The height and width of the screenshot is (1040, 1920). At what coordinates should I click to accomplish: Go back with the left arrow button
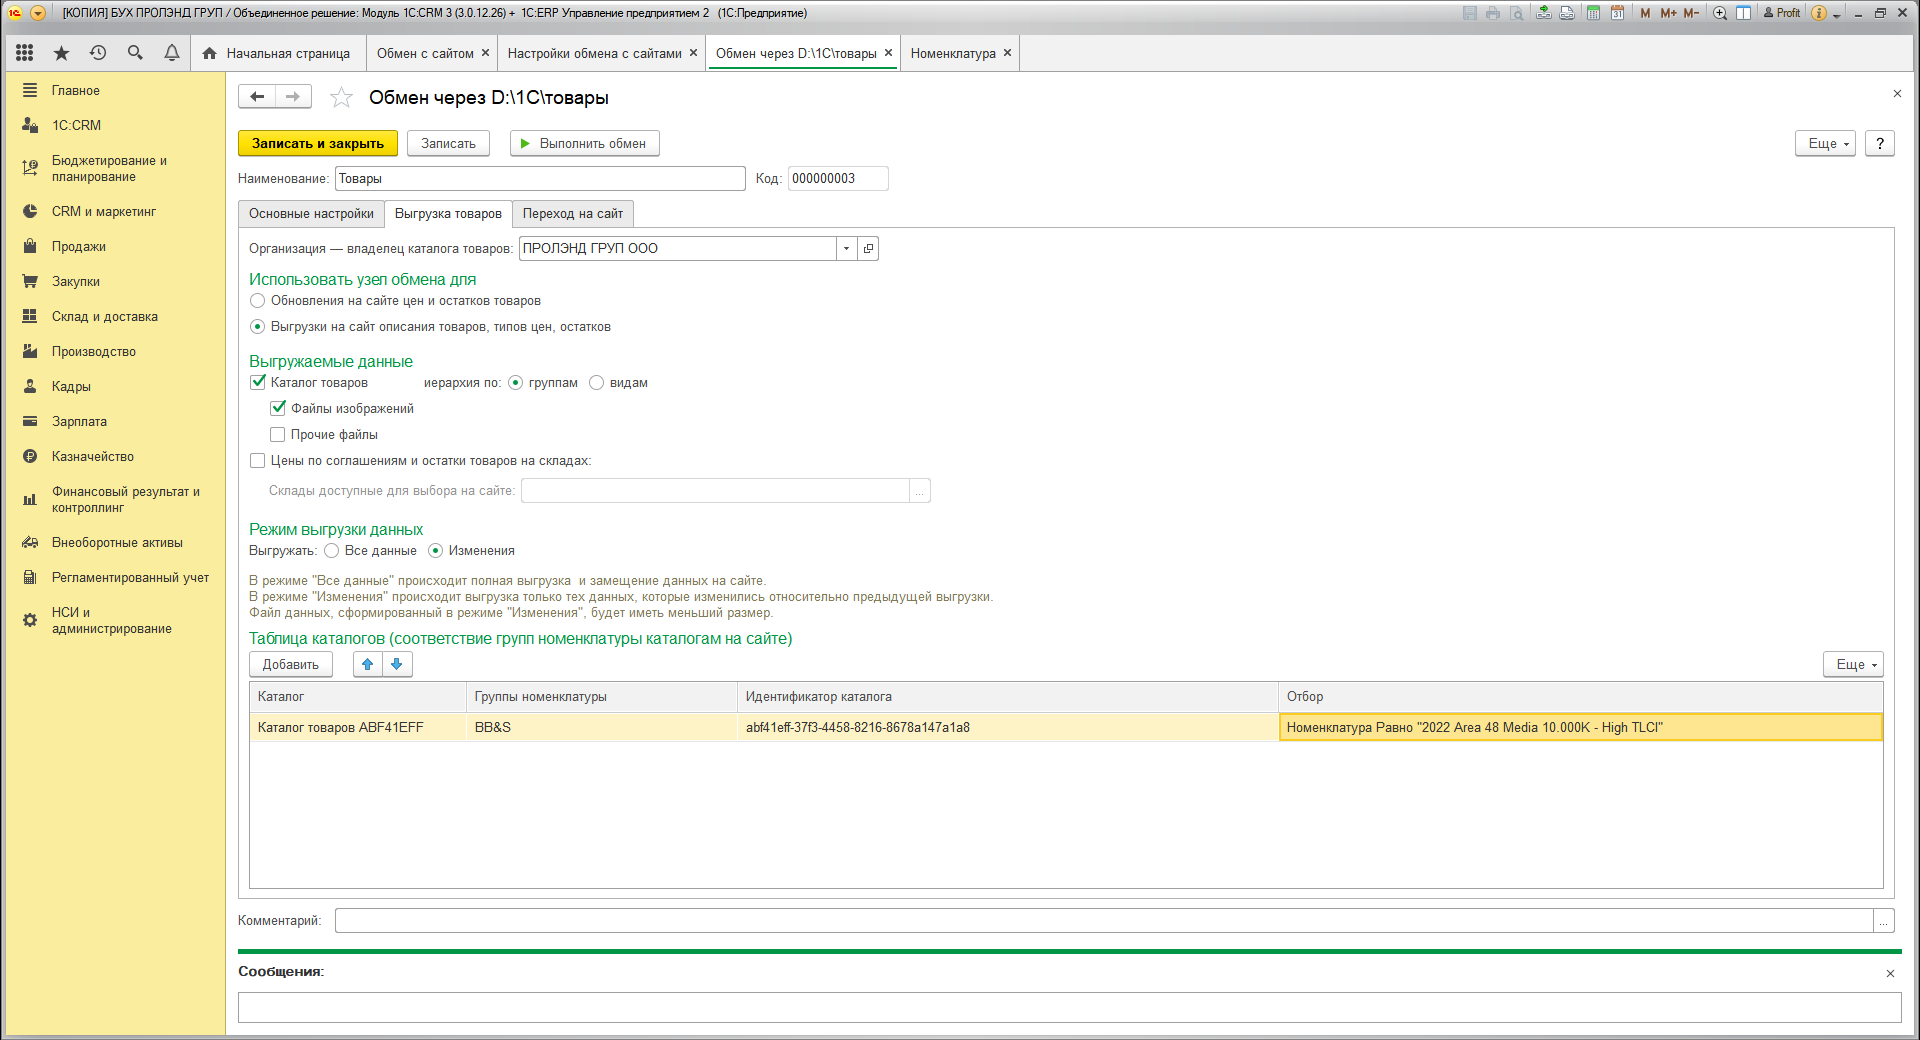(257, 97)
